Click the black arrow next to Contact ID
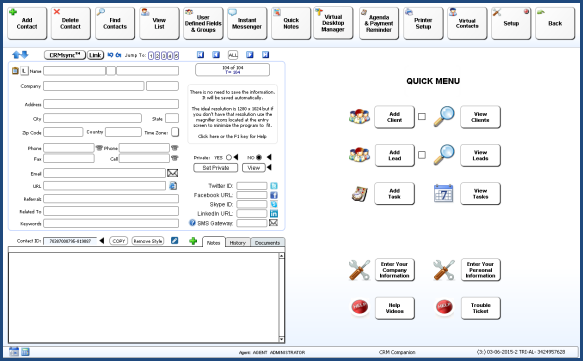This screenshot has width=583, height=361. tap(102, 241)
